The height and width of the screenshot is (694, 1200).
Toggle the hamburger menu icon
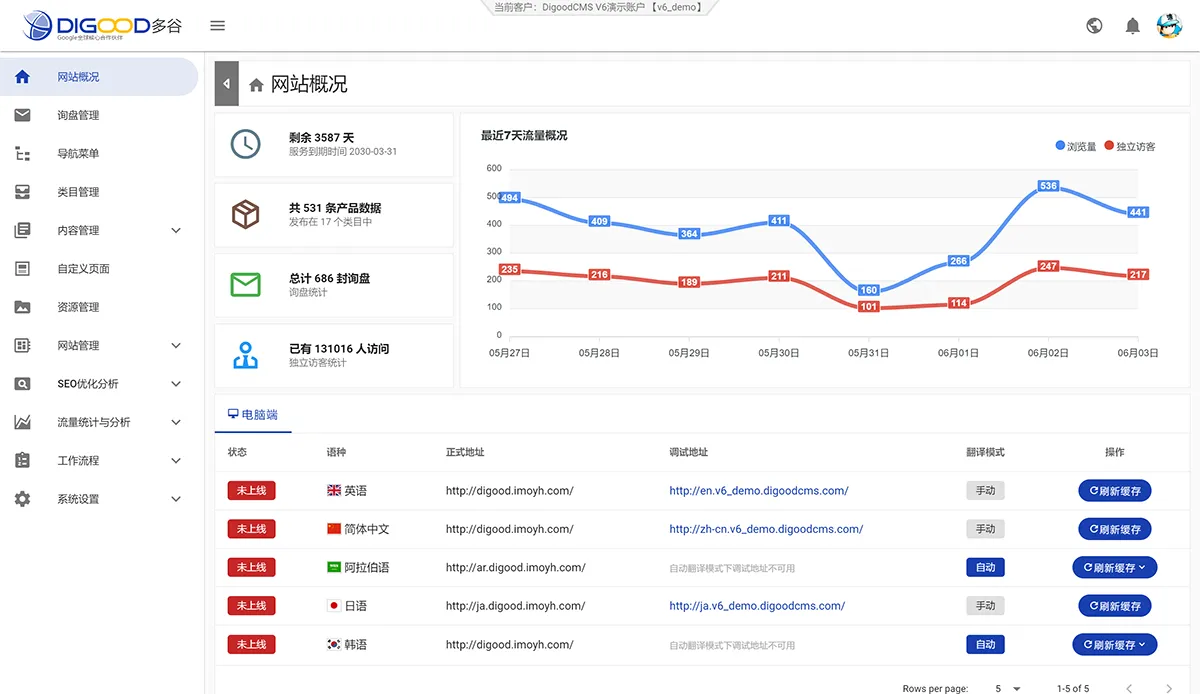218,26
